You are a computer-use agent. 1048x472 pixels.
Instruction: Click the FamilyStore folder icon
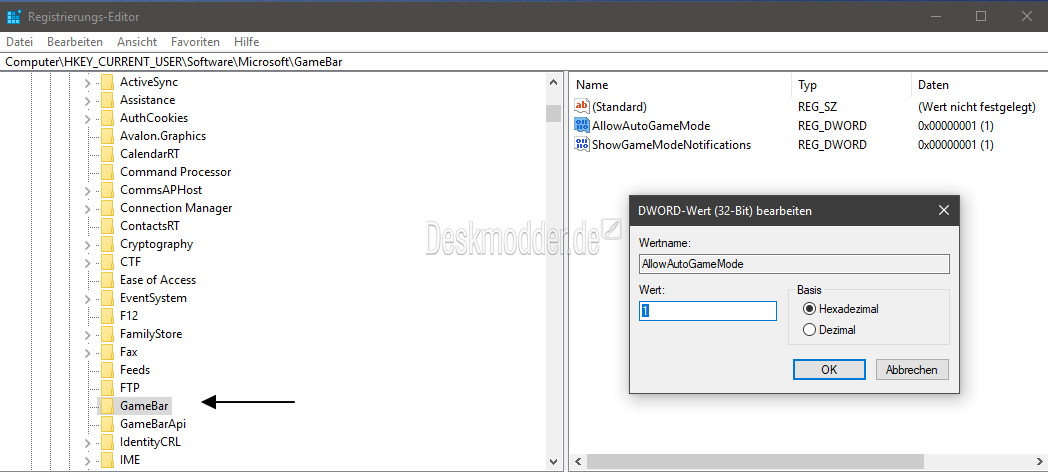point(107,334)
